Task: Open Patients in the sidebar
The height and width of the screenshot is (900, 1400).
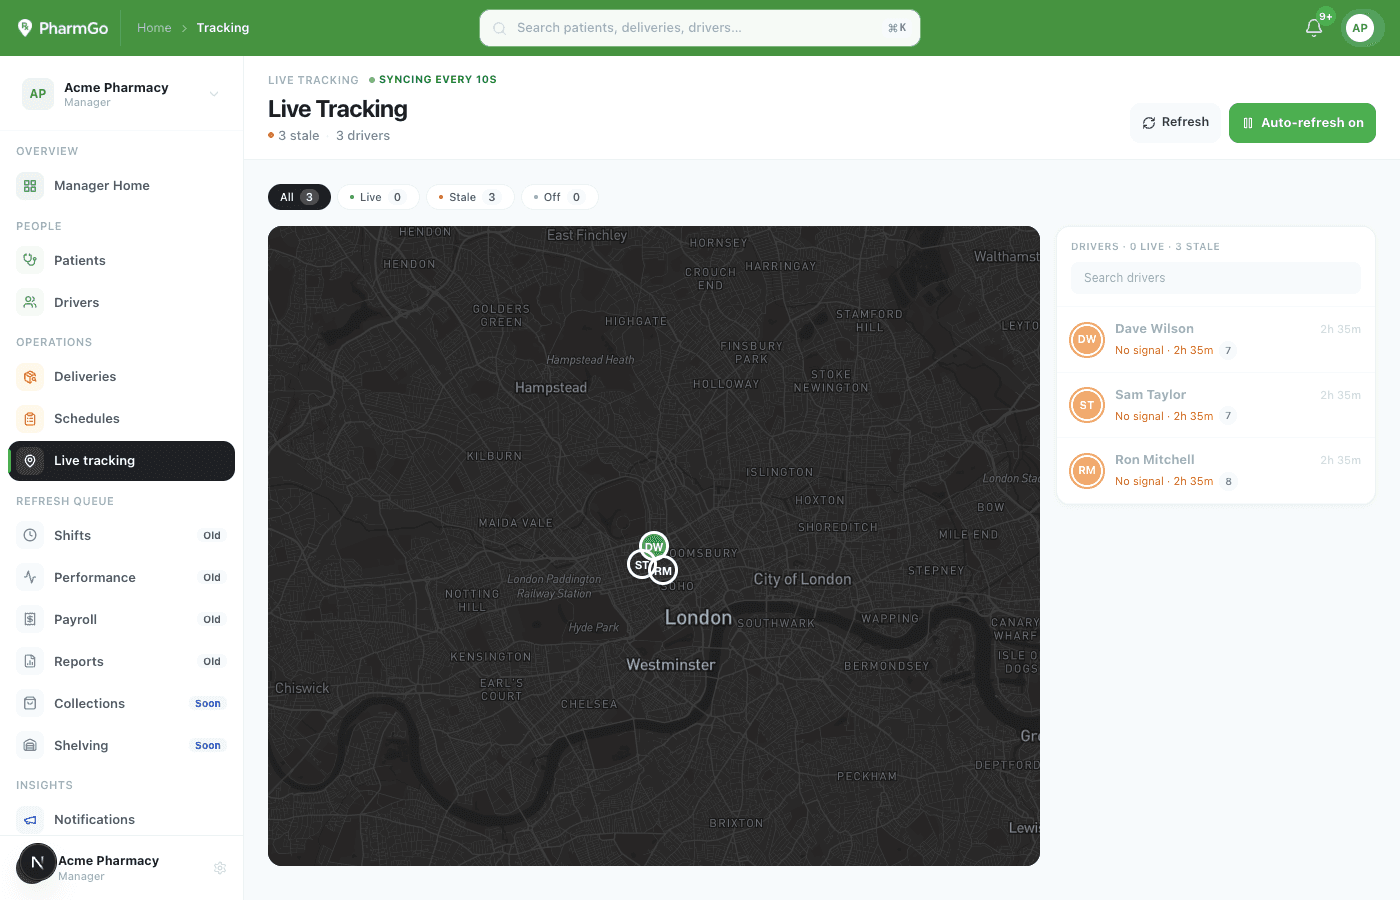Action: click(122, 261)
